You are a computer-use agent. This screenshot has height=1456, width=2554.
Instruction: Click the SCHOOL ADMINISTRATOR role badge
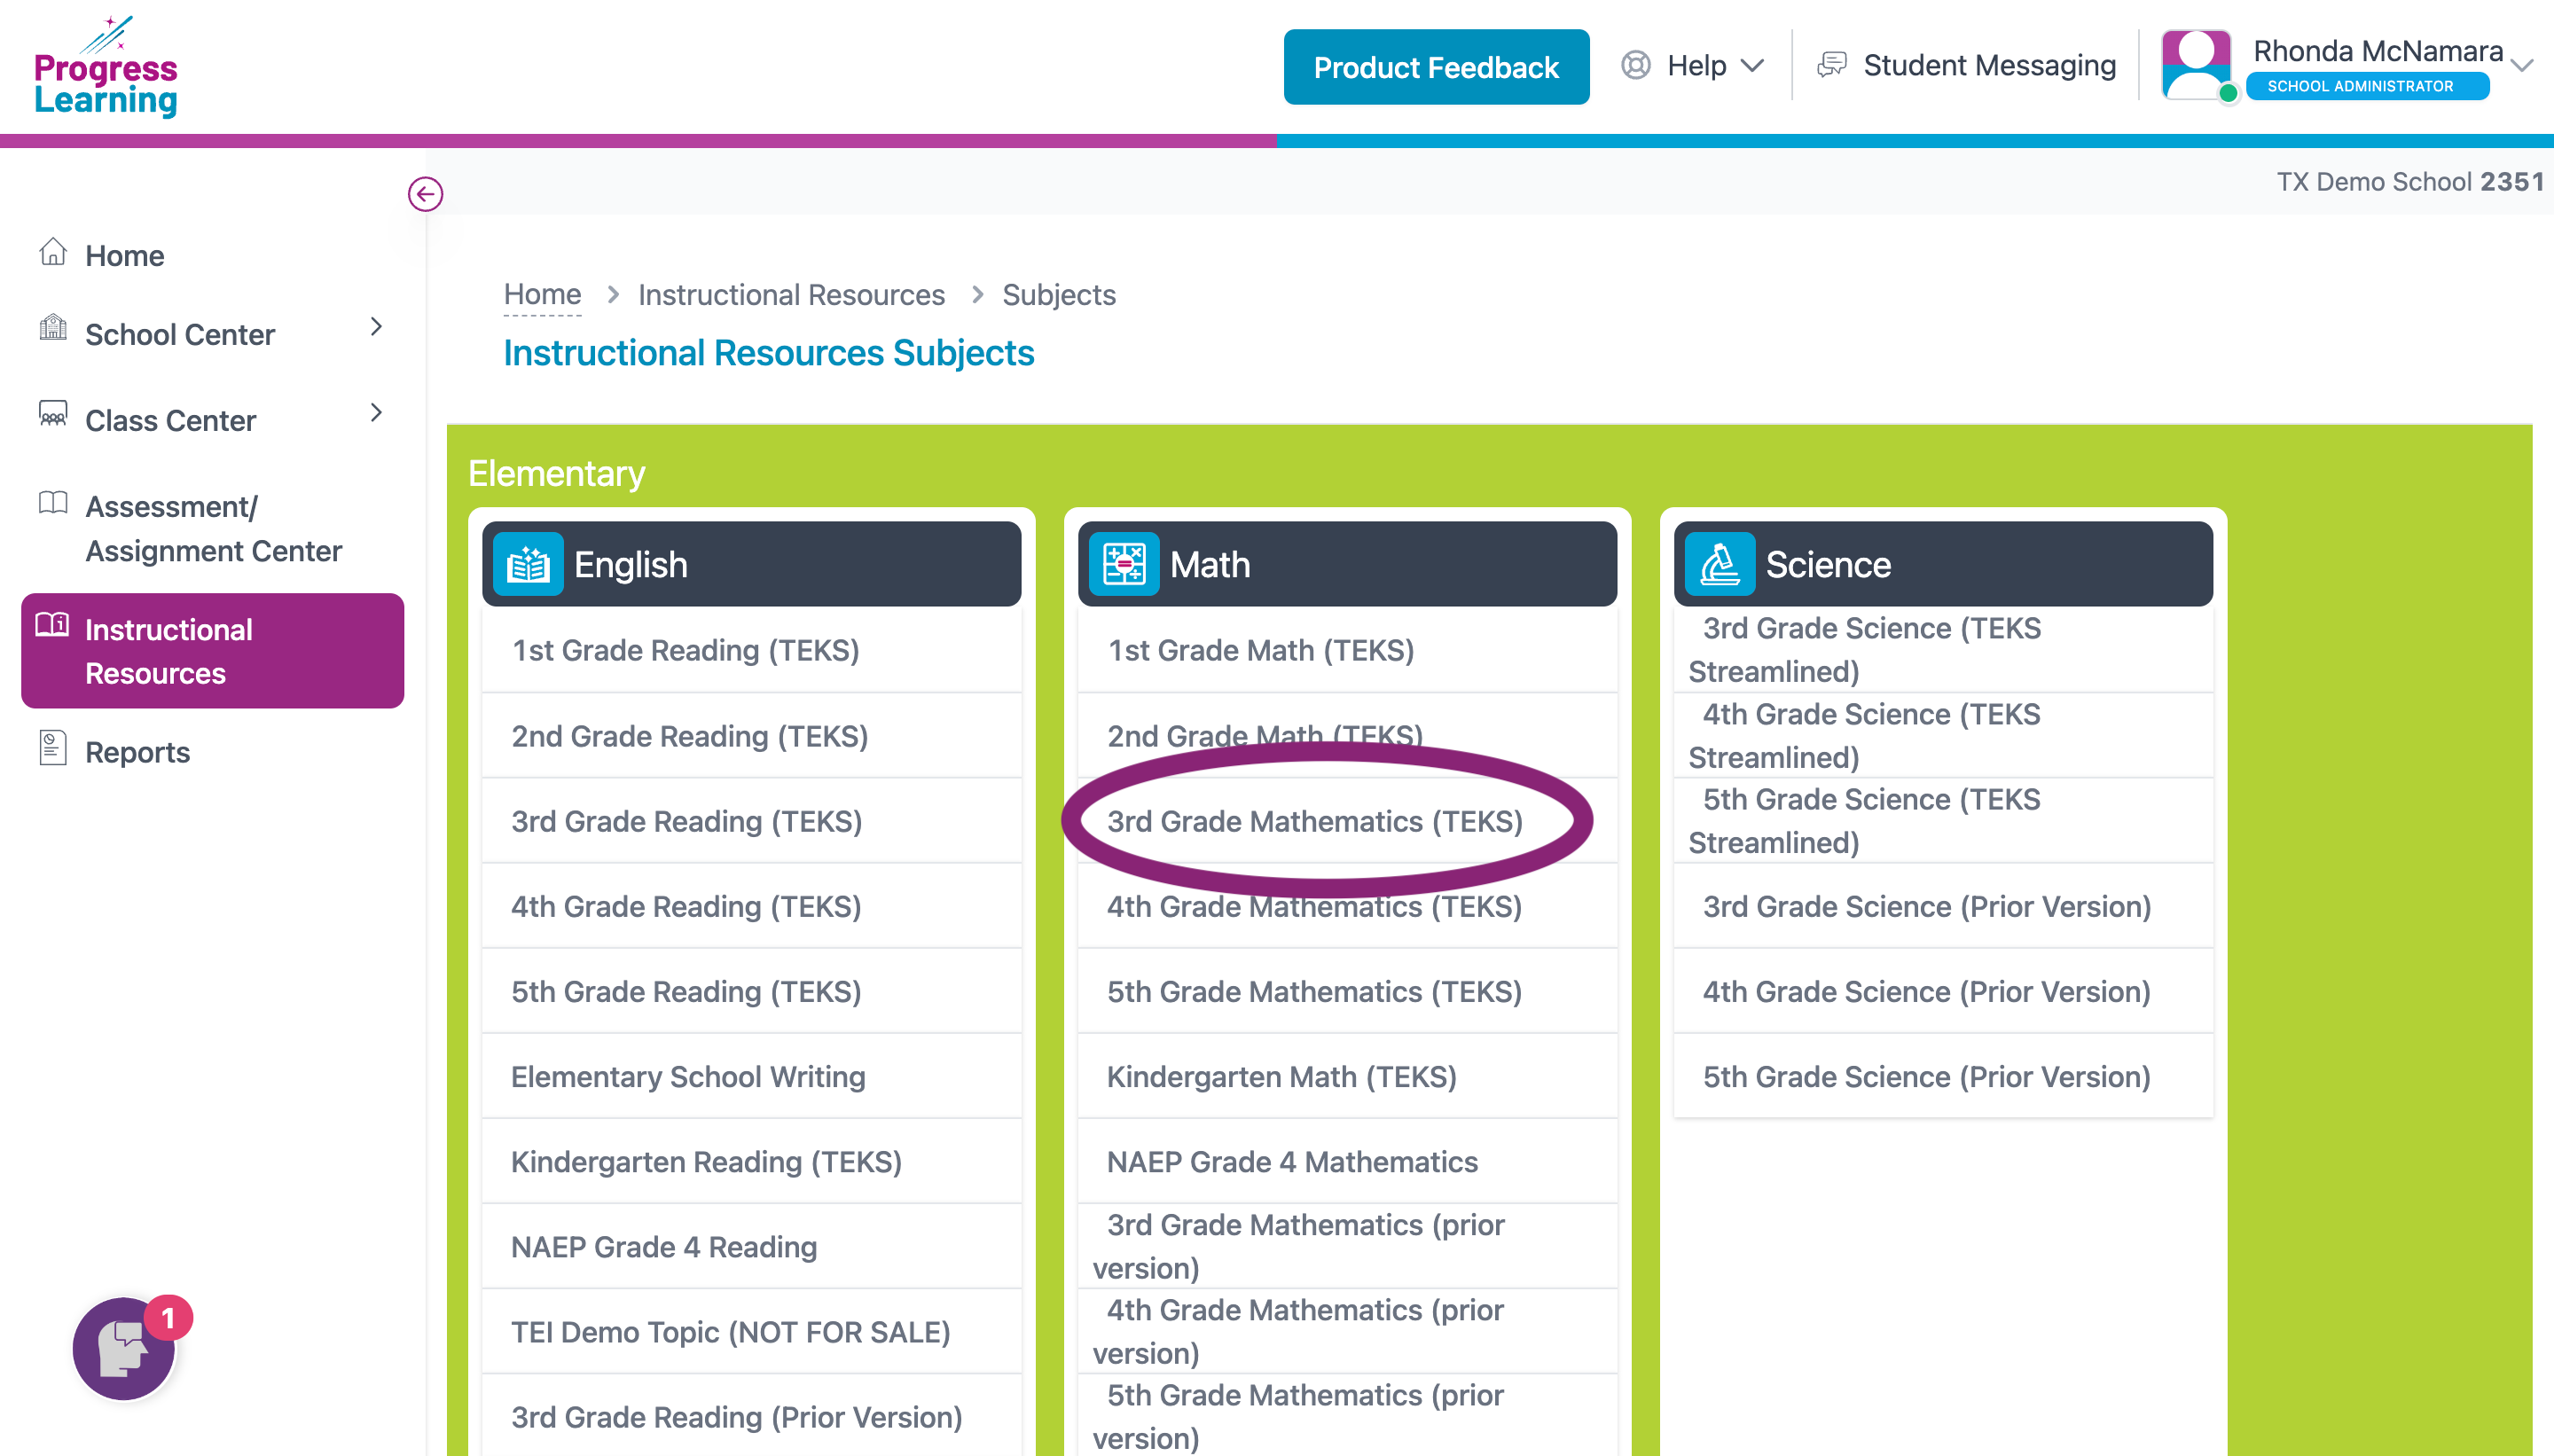pos(2366,86)
